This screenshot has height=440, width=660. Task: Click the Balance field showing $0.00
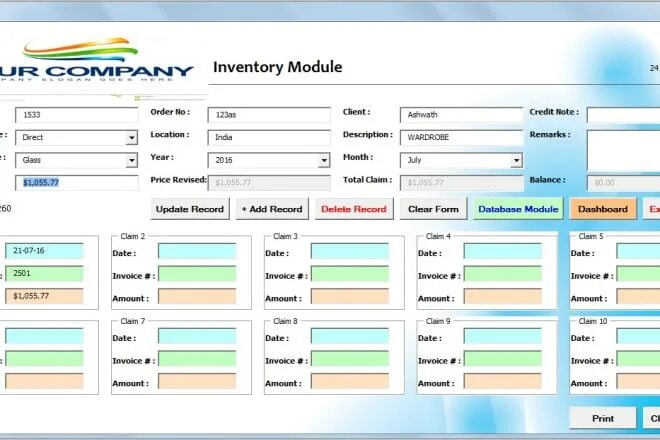click(623, 183)
